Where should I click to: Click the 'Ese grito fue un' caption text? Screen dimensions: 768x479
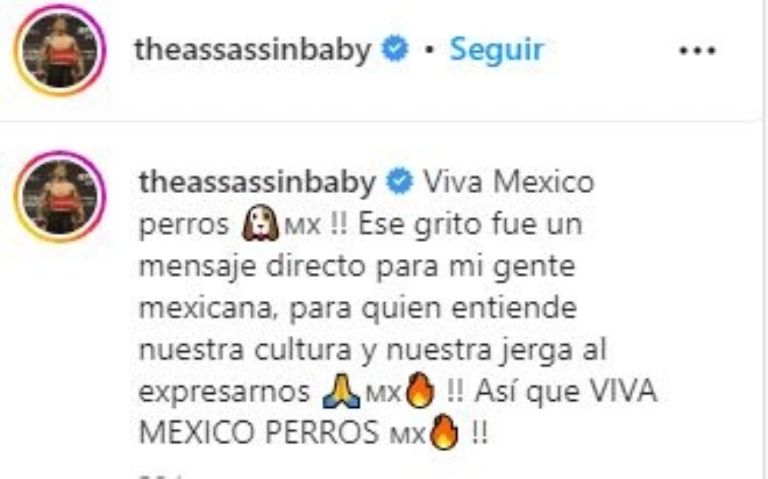[470, 225]
